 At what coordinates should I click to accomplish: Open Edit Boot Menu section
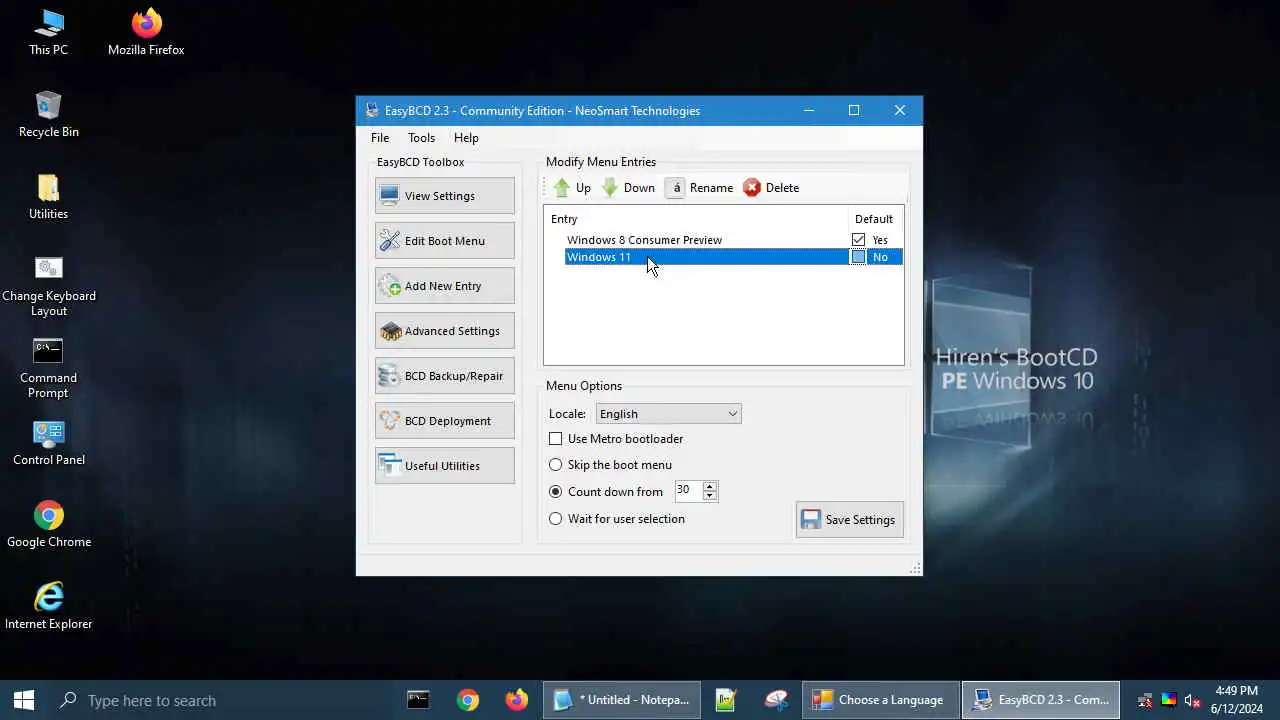coord(445,241)
